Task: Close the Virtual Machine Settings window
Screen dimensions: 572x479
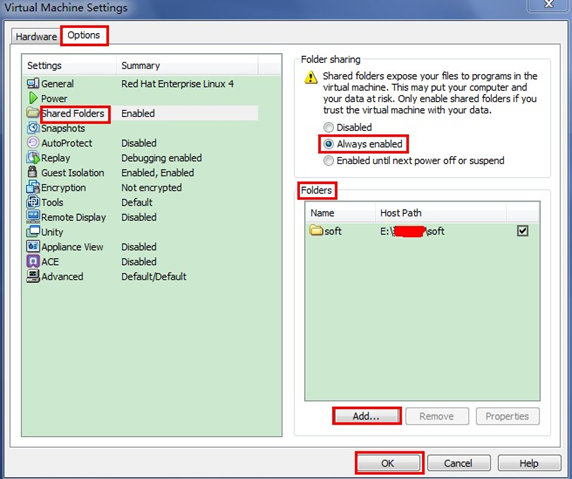Action: (549, 4)
